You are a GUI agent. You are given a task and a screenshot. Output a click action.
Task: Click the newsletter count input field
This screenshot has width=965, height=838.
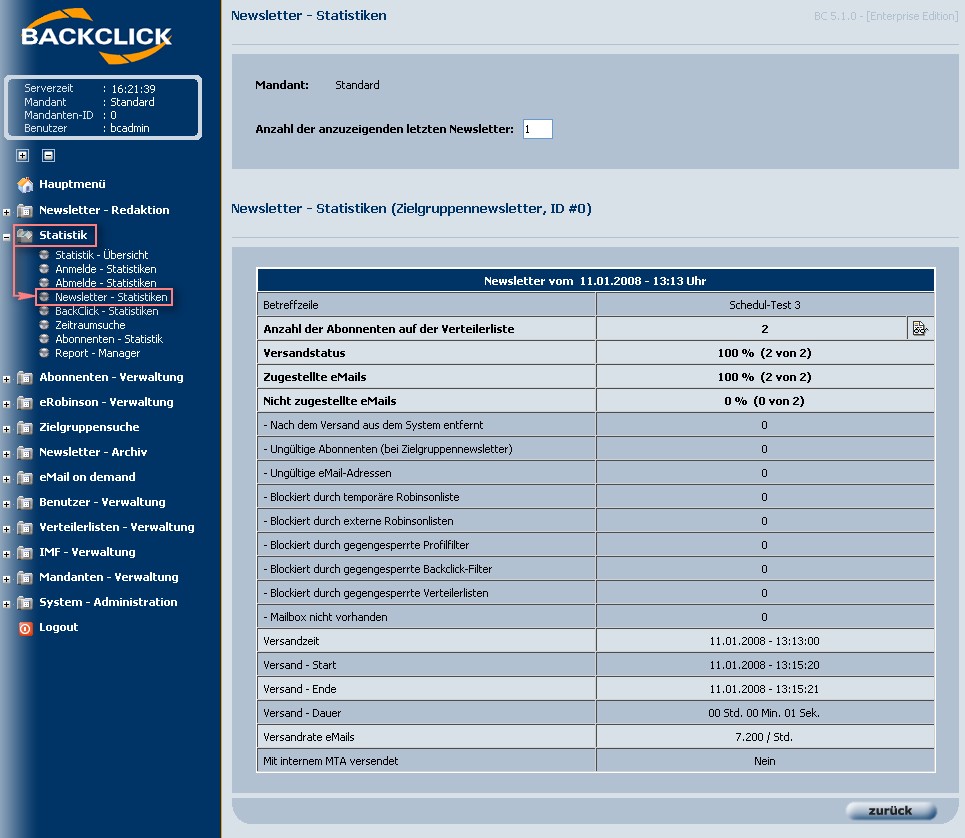tap(537, 129)
